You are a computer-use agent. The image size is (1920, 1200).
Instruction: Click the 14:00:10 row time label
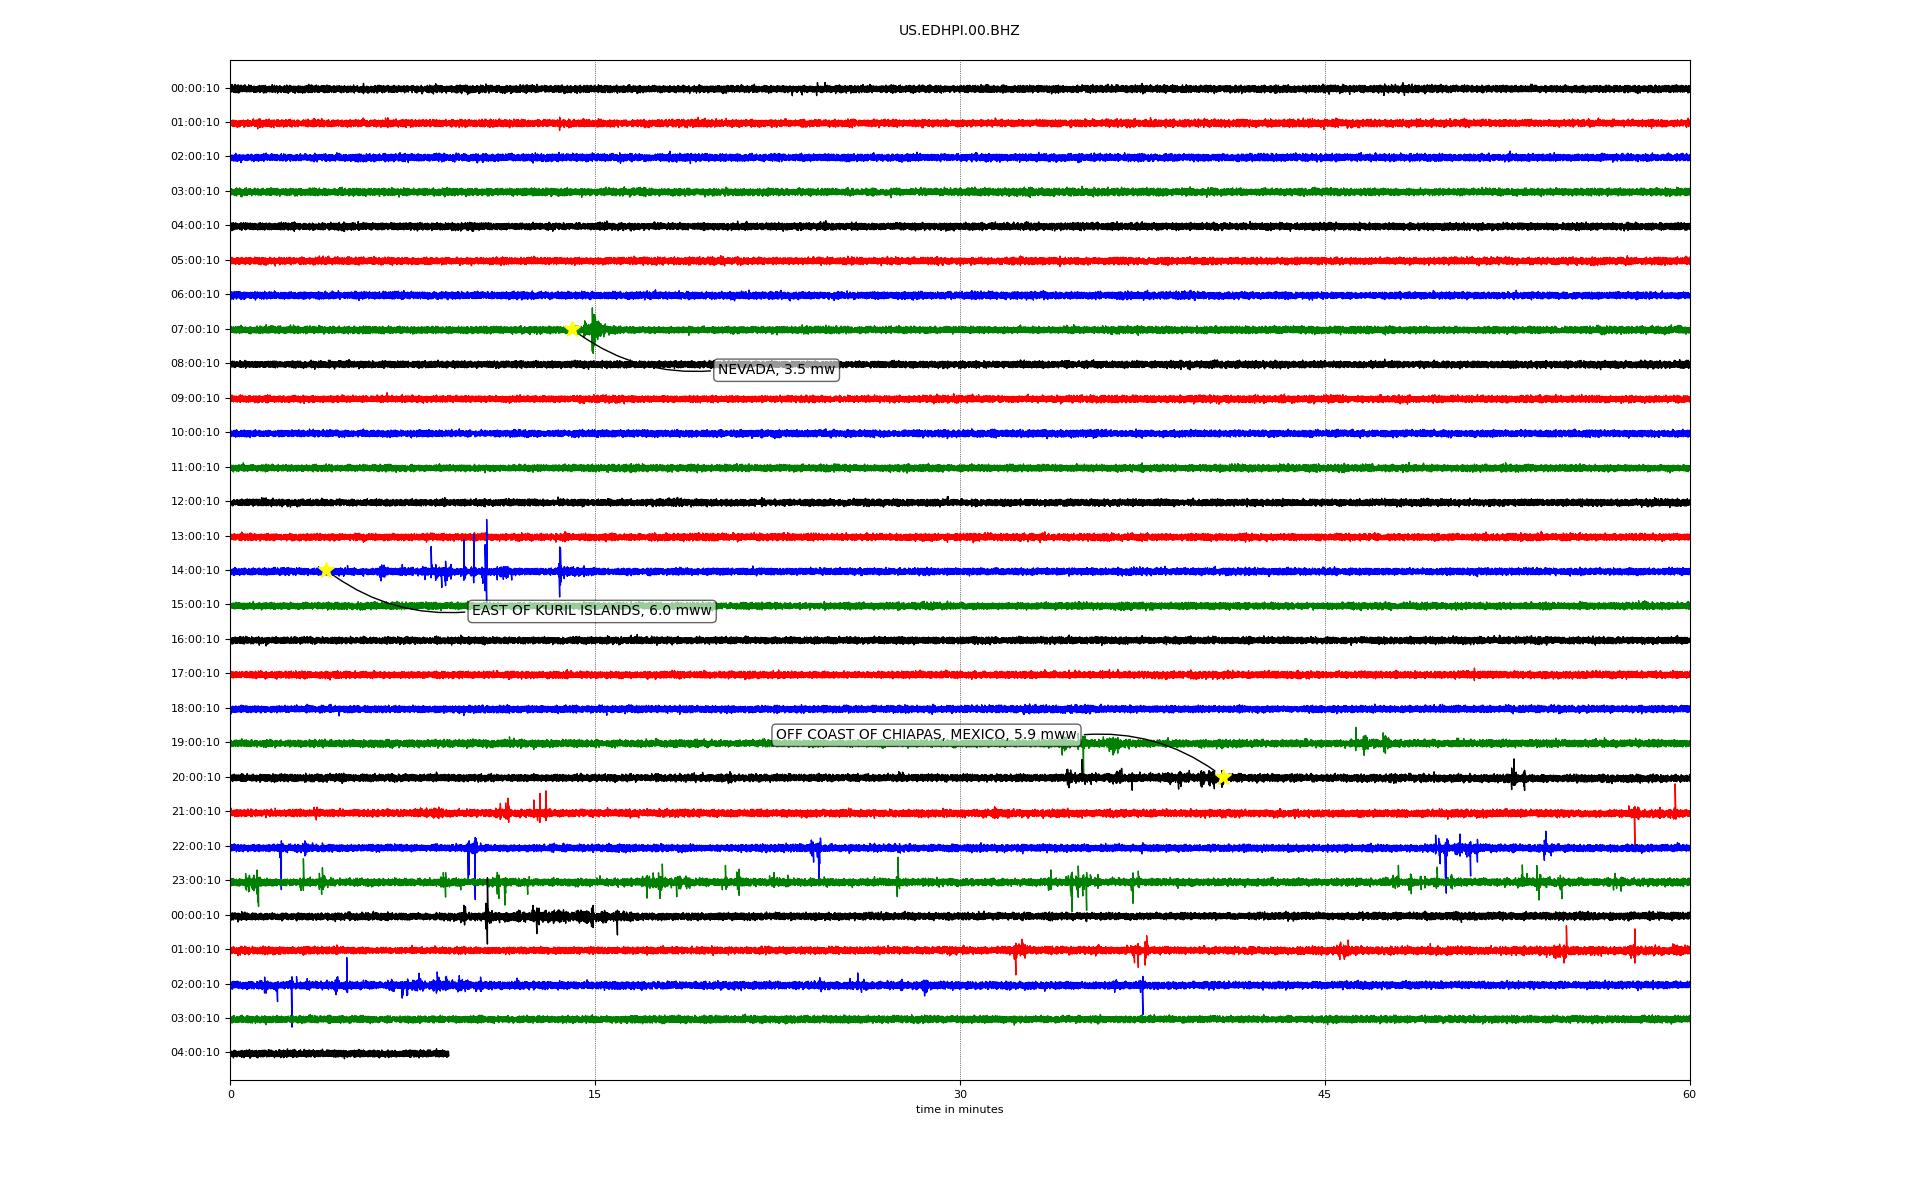pos(195,570)
